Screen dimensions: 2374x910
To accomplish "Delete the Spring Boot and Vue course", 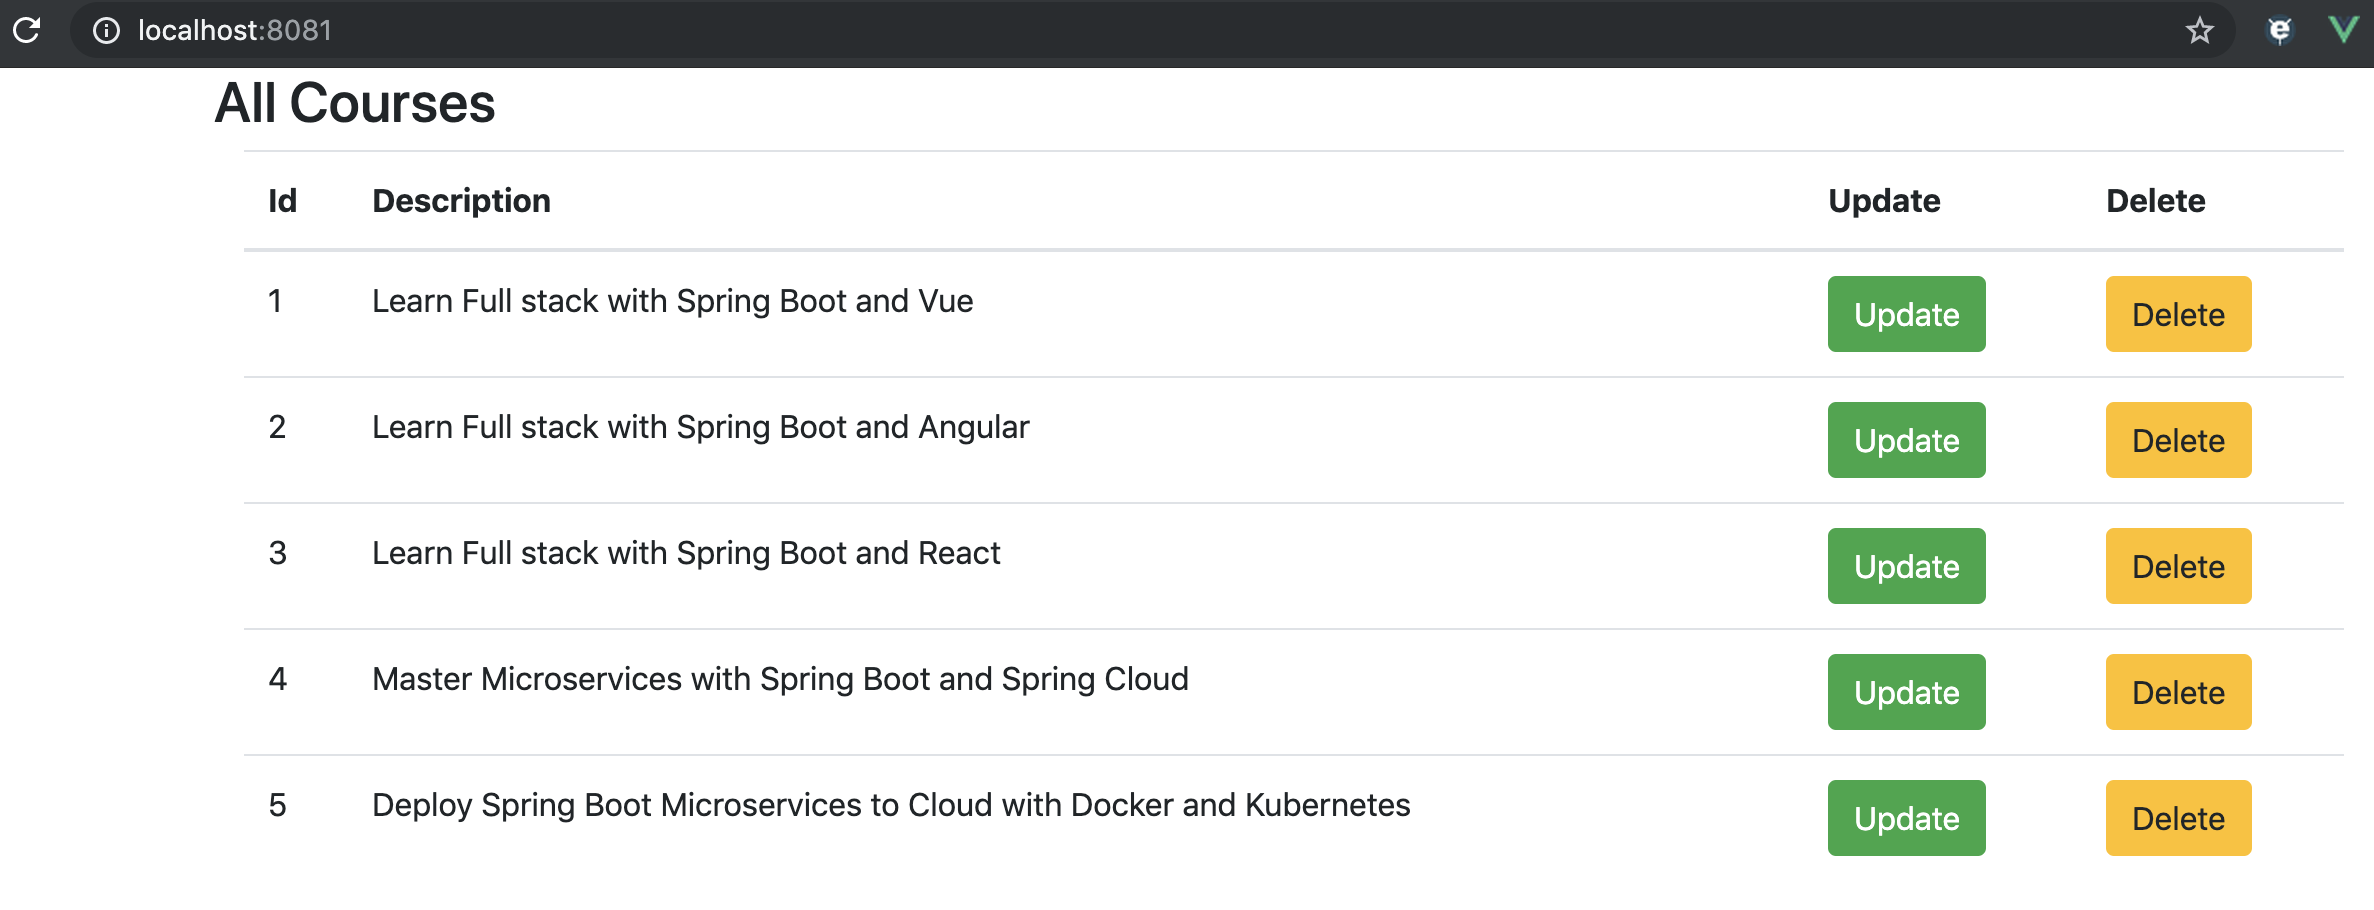I will 2178,314.
